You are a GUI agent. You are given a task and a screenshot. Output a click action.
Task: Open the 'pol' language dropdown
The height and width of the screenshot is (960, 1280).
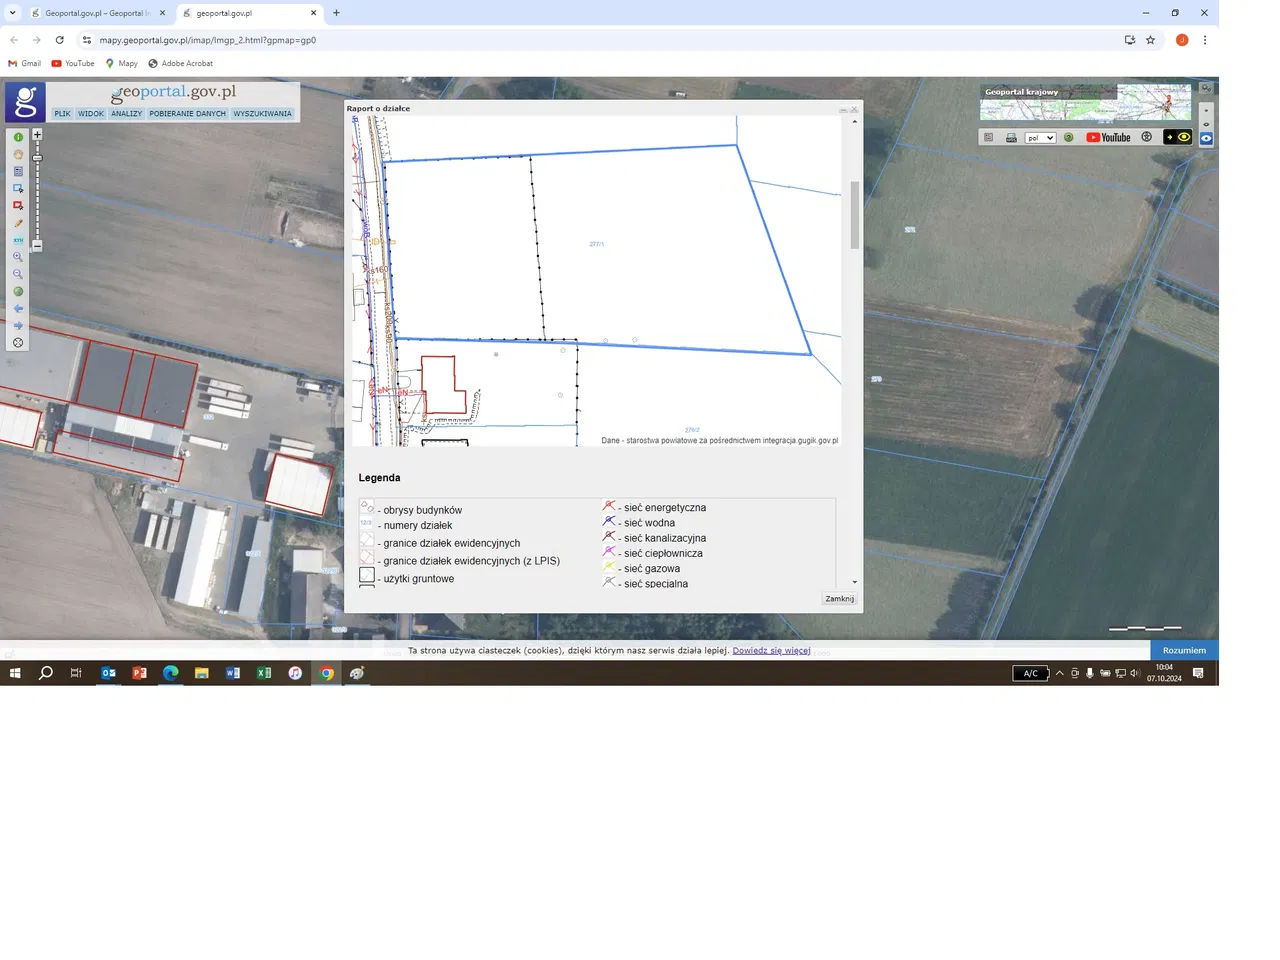[x=1040, y=138]
